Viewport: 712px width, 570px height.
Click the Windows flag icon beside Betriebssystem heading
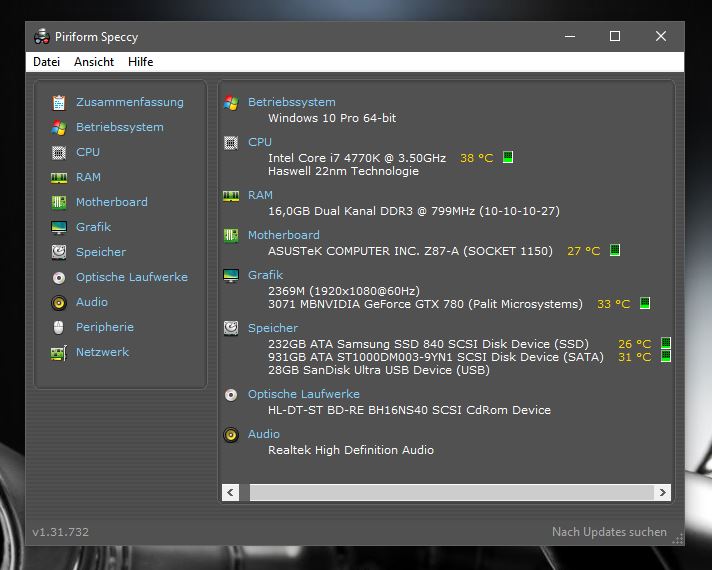pyautogui.click(x=231, y=103)
